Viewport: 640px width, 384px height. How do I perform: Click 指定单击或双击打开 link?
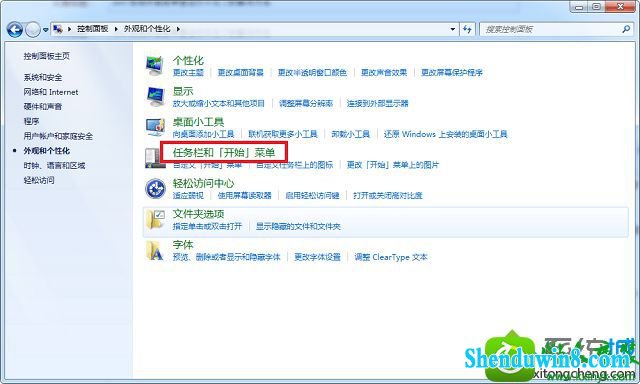pyautogui.click(x=207, y=226)
